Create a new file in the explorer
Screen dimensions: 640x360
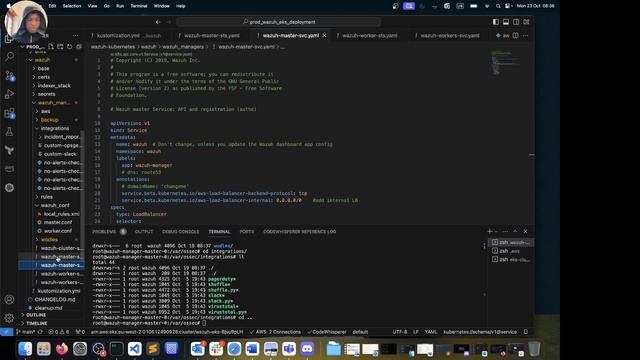(x=51, y=47)
